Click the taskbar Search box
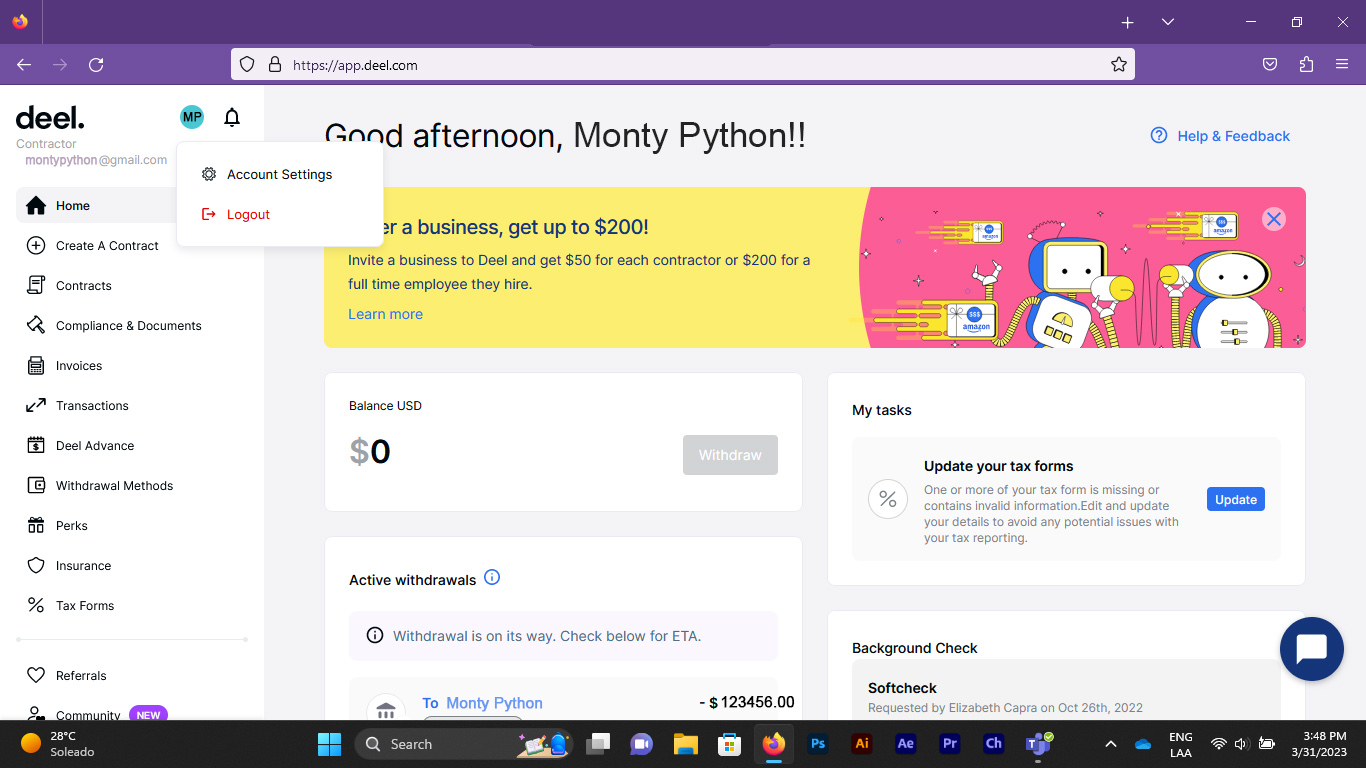This screenshot has width=1366, height=768. click(x=462, y=744)
